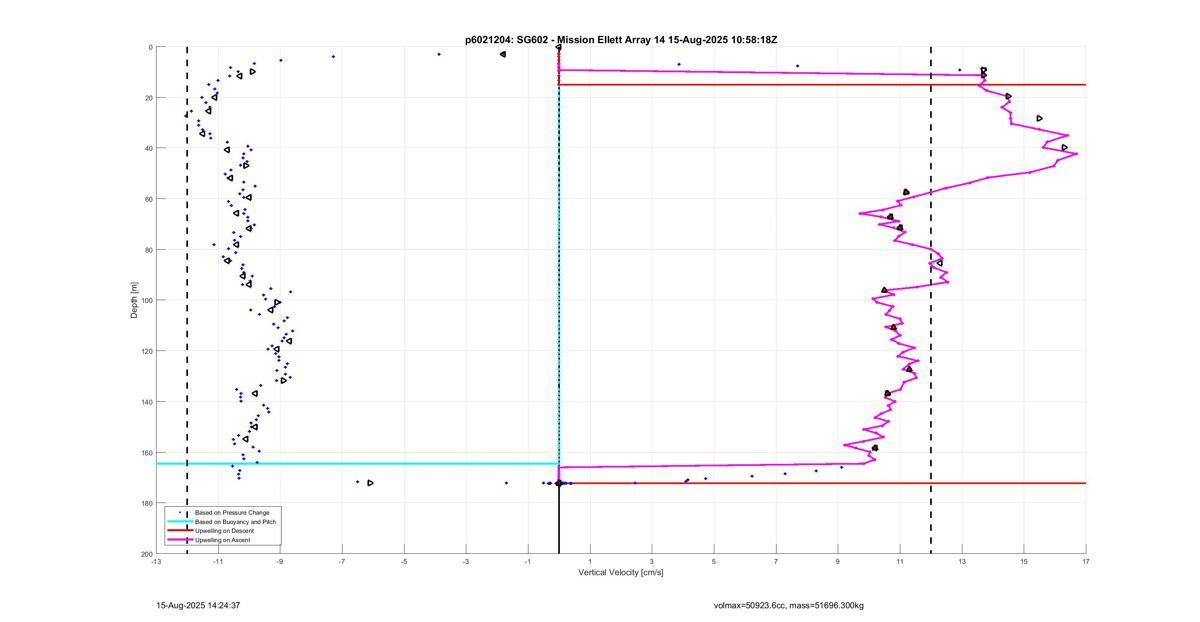This screenshot has height=622, width=1200.
Task: Click the upper red horizontal line near 15 m
Action: (x=822, y=85)
